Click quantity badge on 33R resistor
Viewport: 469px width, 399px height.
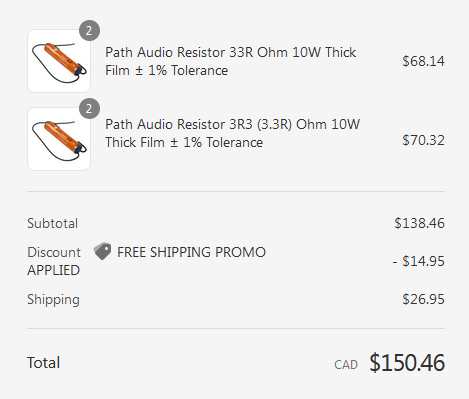[x=89, y=31]
